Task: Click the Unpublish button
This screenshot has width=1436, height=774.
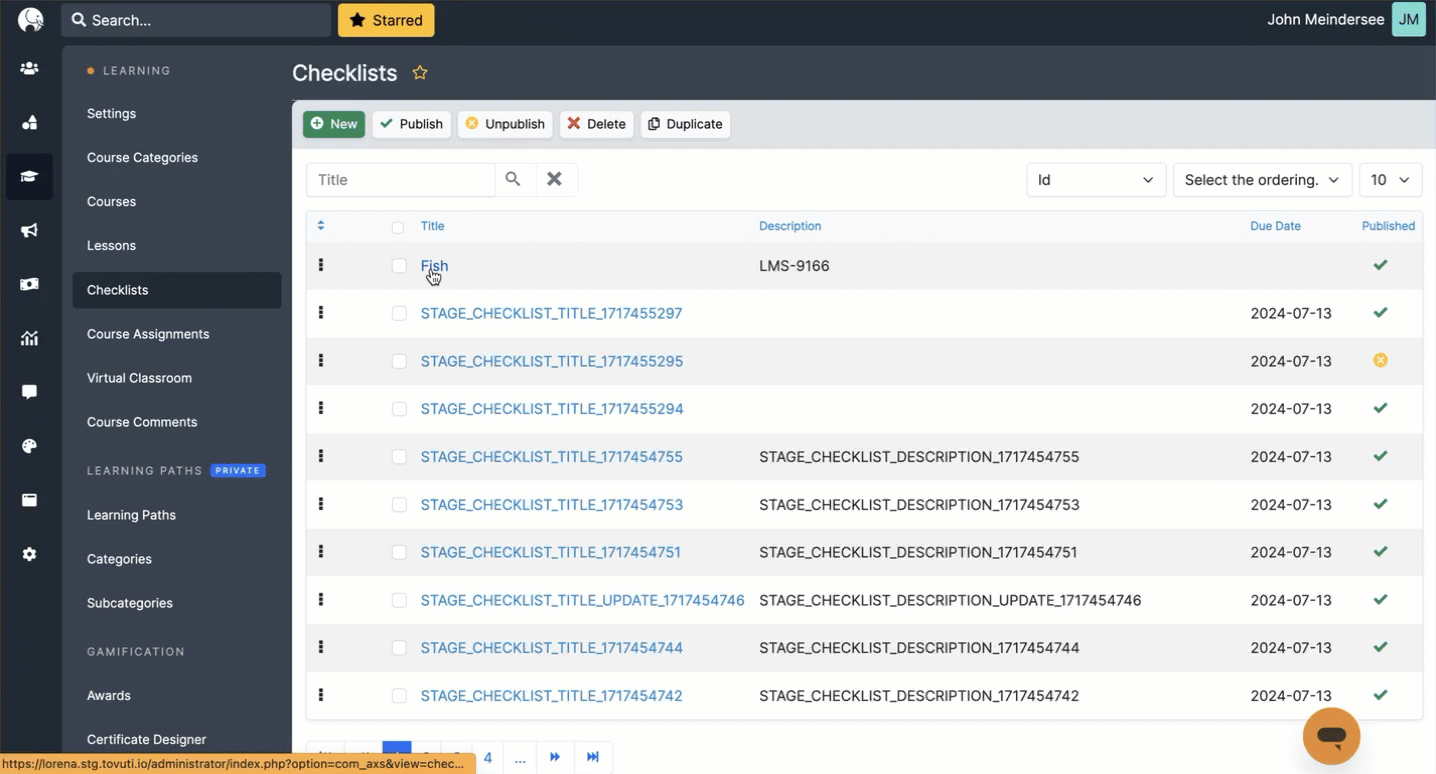Action: click(505, 124)
